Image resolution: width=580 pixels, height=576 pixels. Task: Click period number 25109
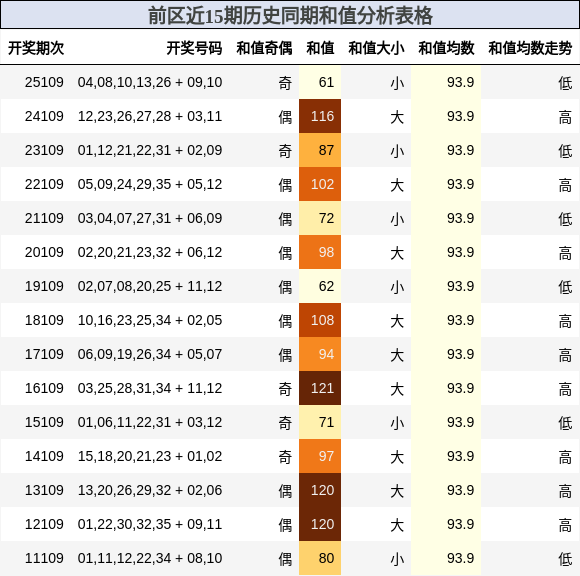[44, 82]
